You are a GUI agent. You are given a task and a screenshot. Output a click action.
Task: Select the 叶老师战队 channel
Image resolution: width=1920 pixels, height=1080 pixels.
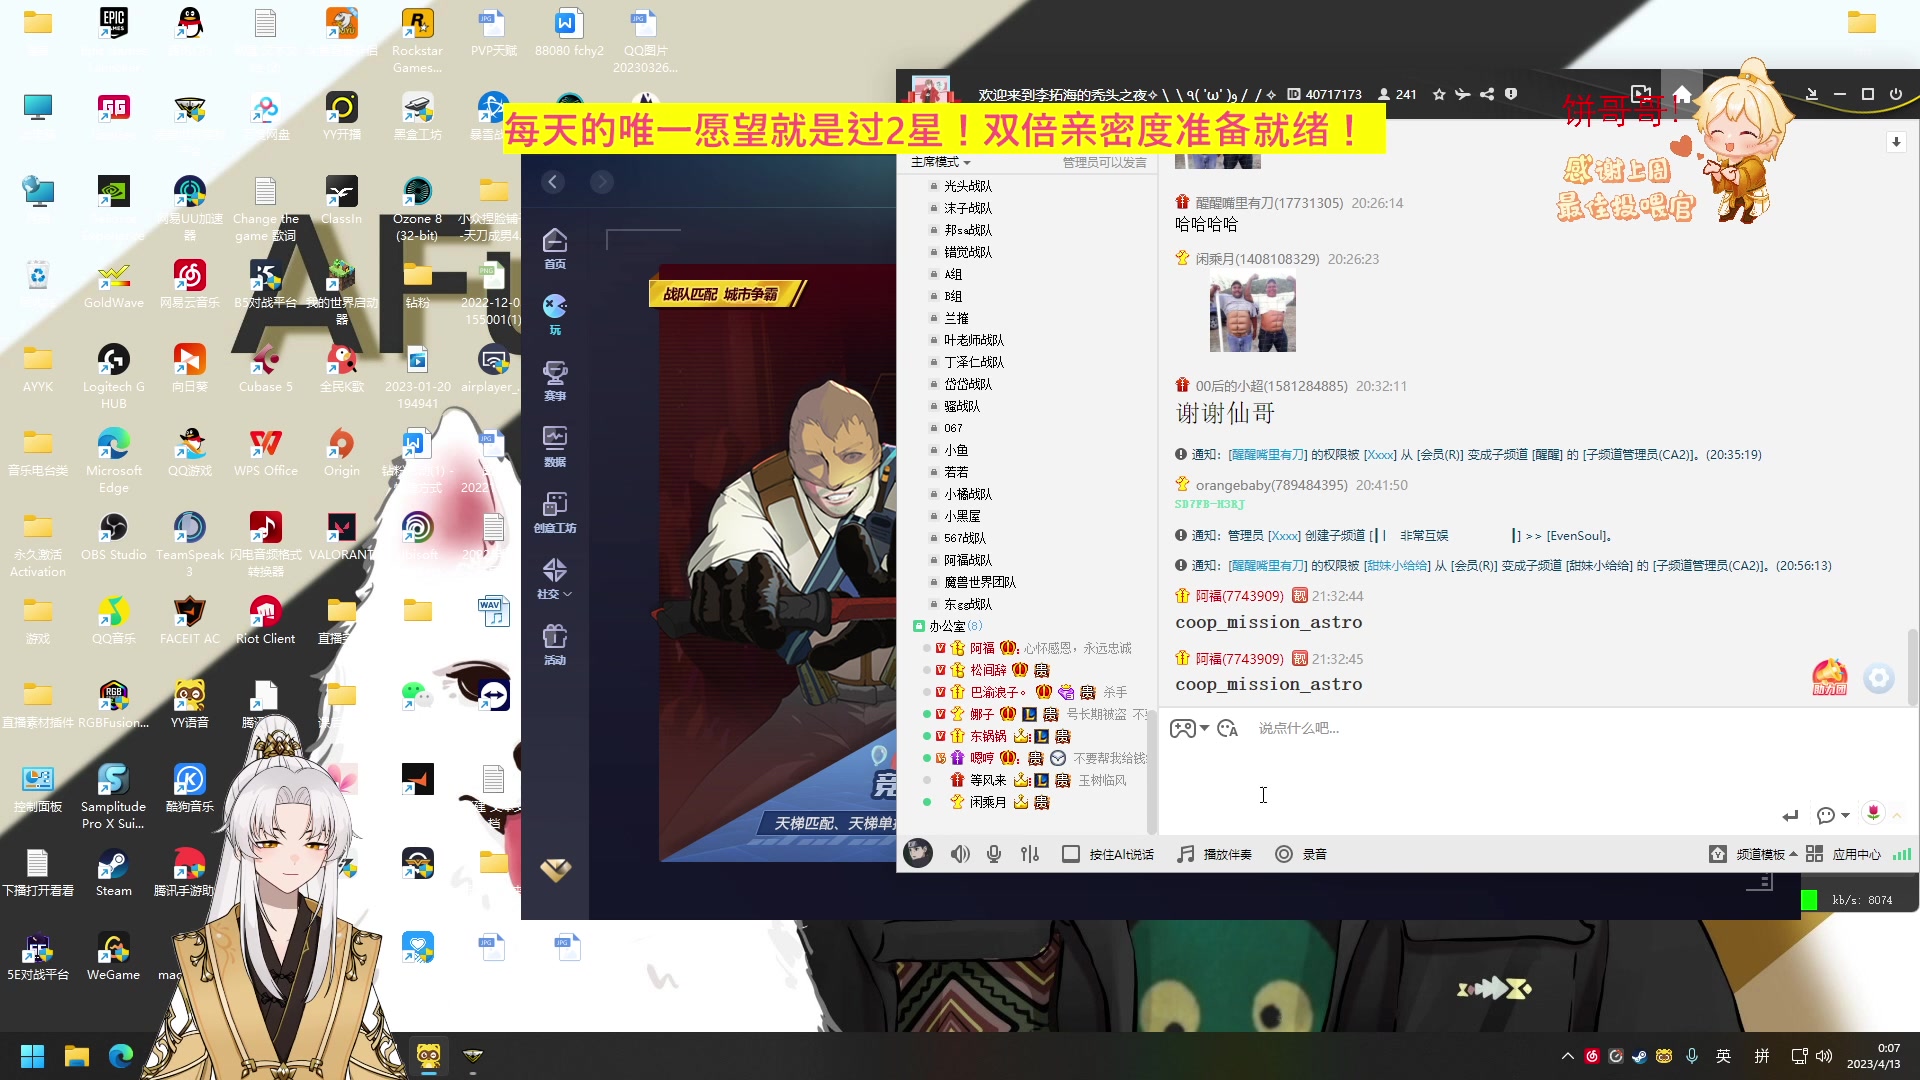(x=974, y=340)
